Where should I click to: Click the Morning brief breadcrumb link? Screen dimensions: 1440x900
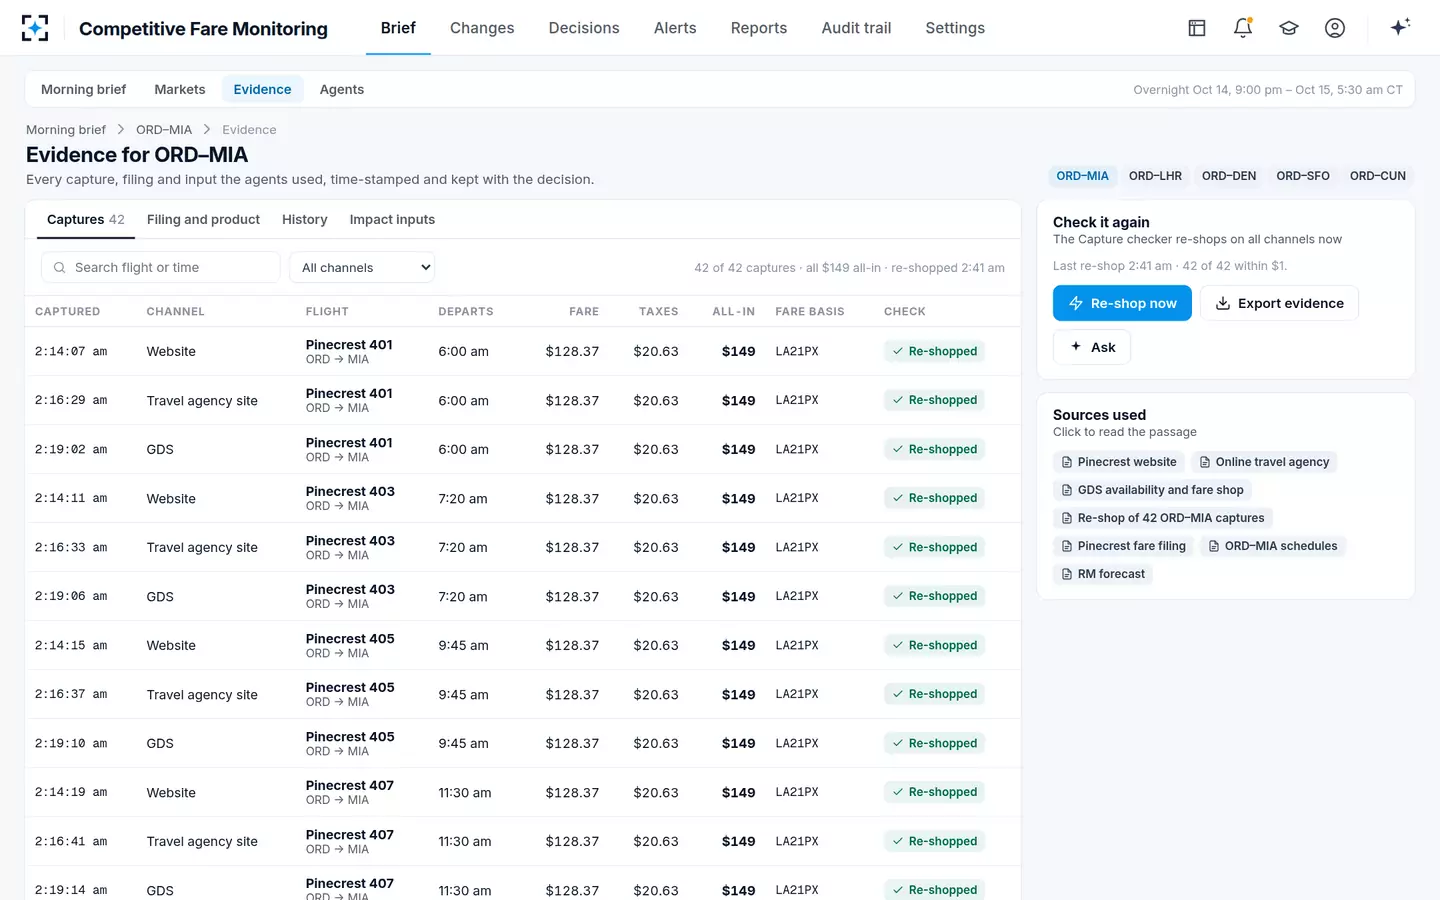tap(66, 130)
